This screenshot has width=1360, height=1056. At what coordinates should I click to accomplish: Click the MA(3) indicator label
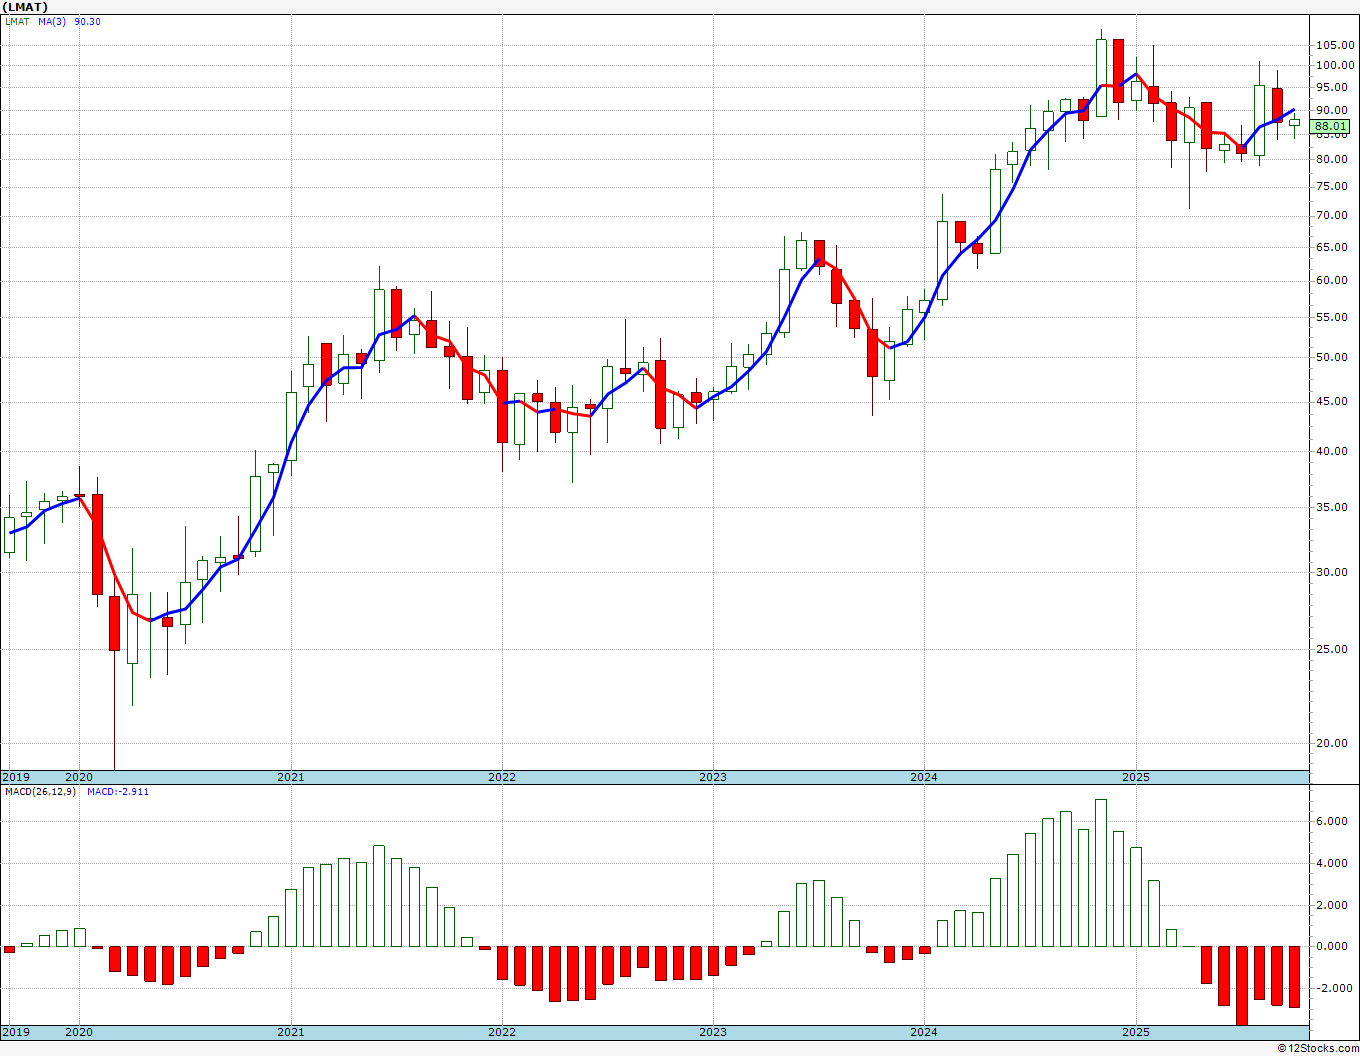(52, 21)
